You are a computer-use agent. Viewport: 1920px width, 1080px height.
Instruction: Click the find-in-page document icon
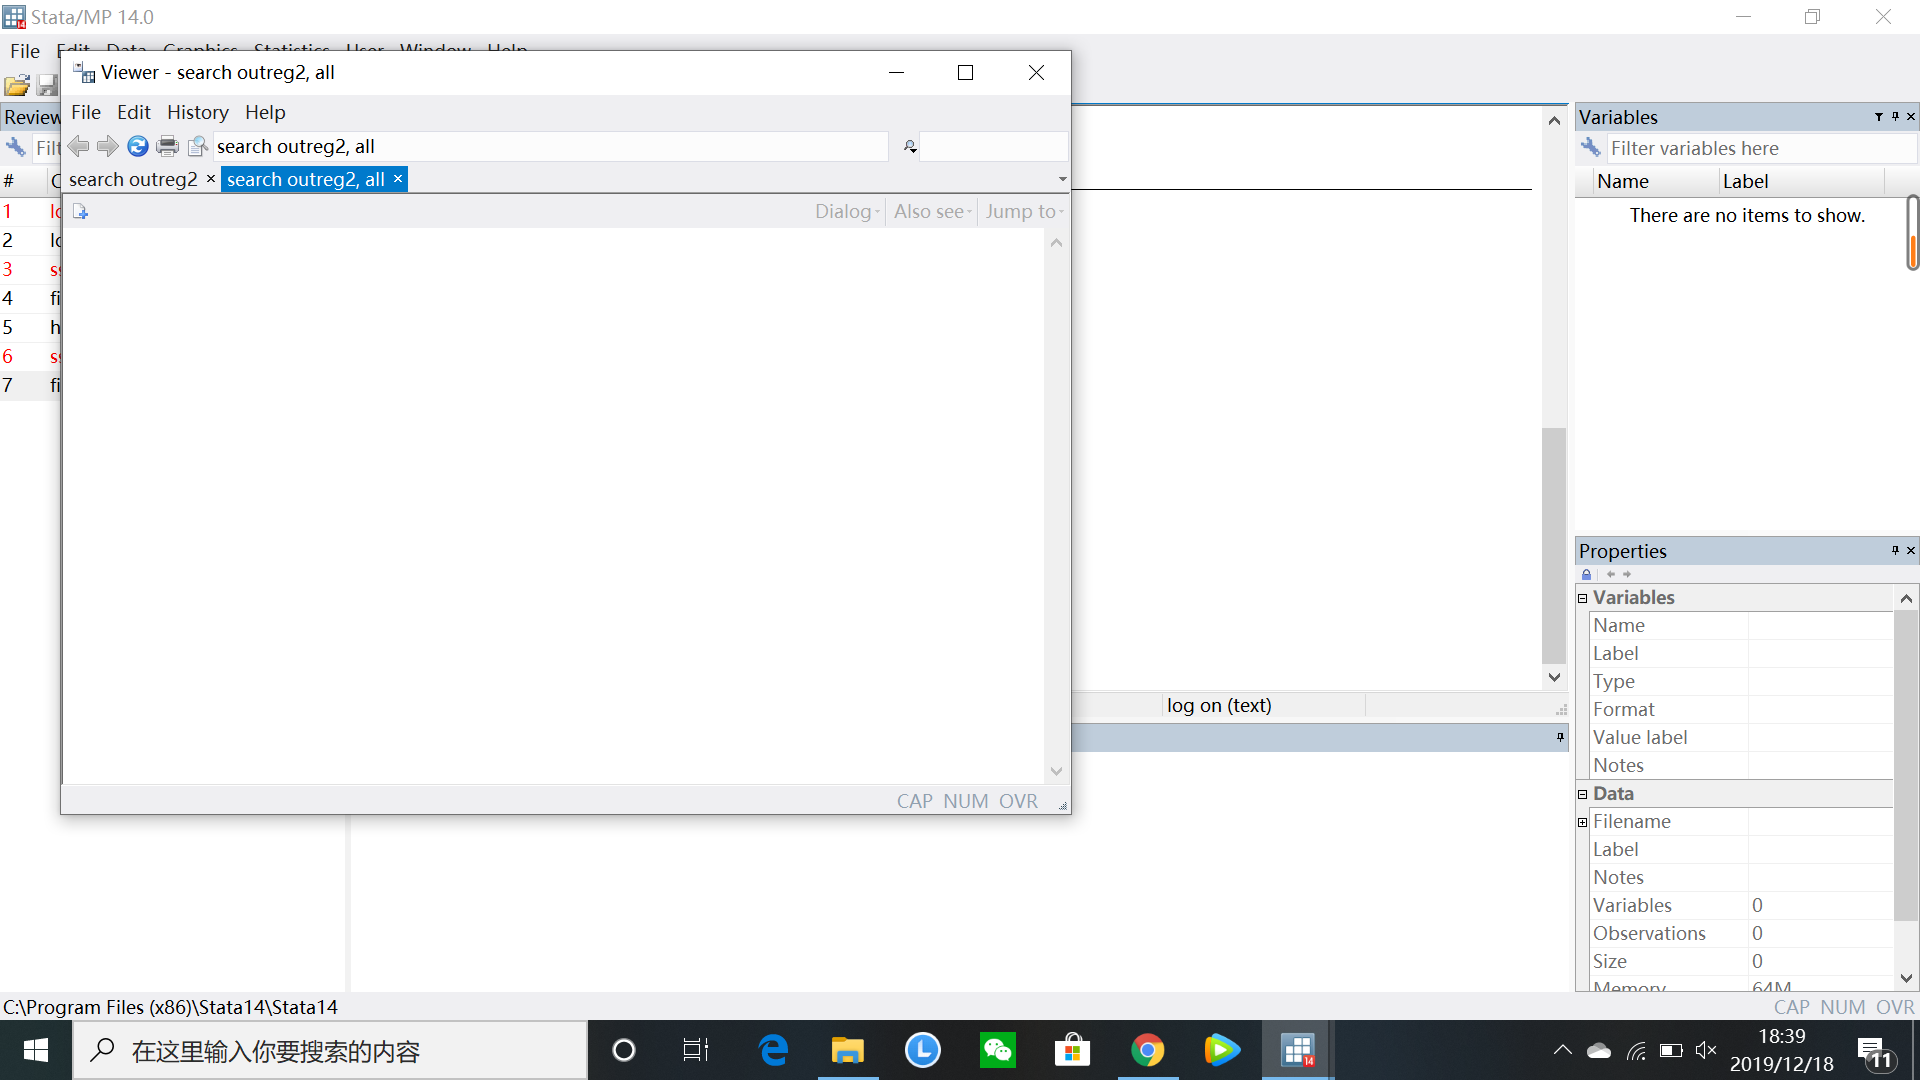click(197, 147)
